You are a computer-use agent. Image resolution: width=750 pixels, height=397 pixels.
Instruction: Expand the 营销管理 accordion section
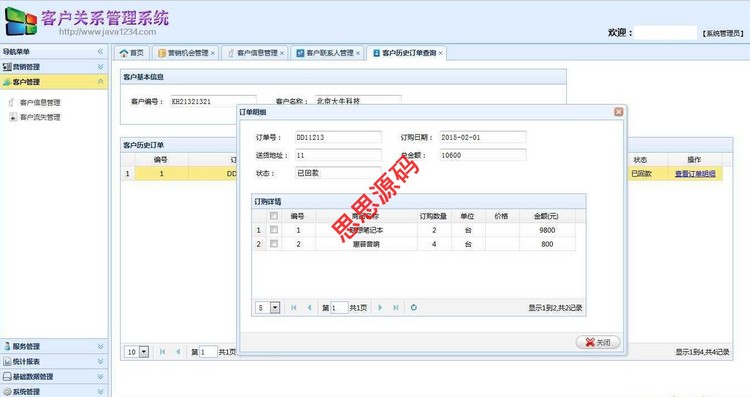(x=100, y=66)
